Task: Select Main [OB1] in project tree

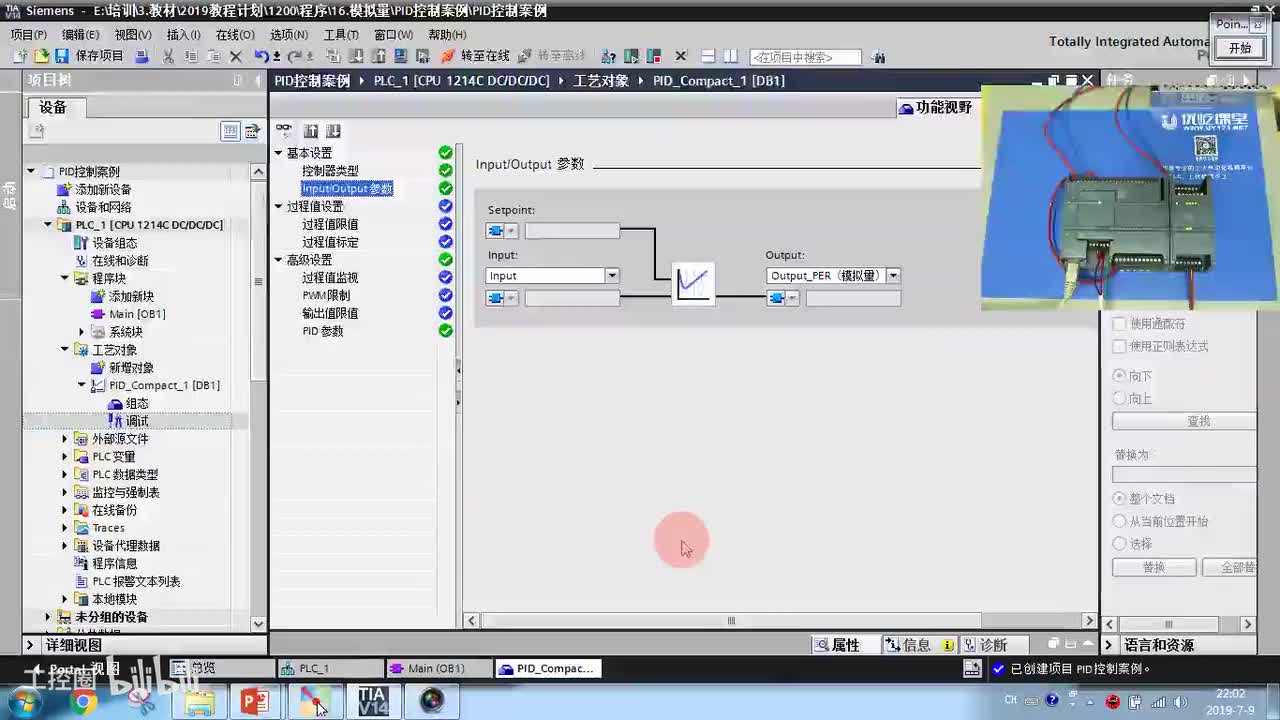Action: 137,314
